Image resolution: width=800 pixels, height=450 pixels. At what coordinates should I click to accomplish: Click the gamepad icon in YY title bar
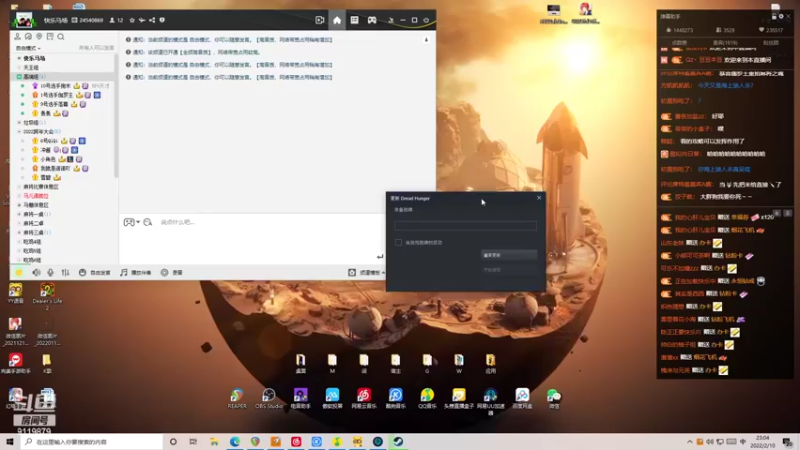point(372,20)
